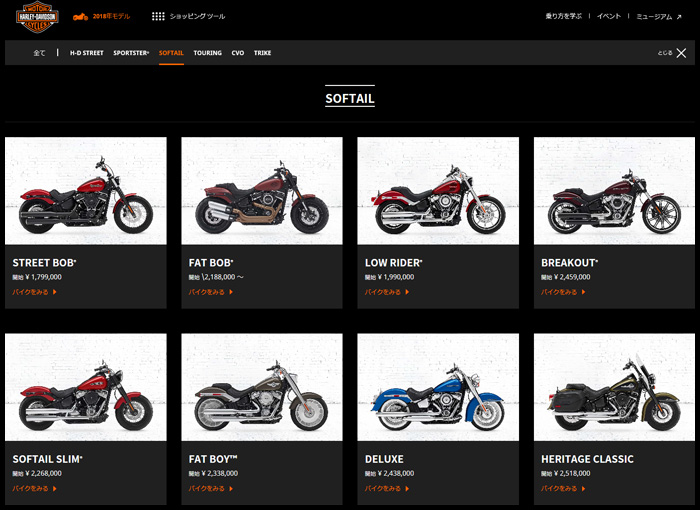Select the SOFTAIL tab
700x510 pixels.
point(171,53)
